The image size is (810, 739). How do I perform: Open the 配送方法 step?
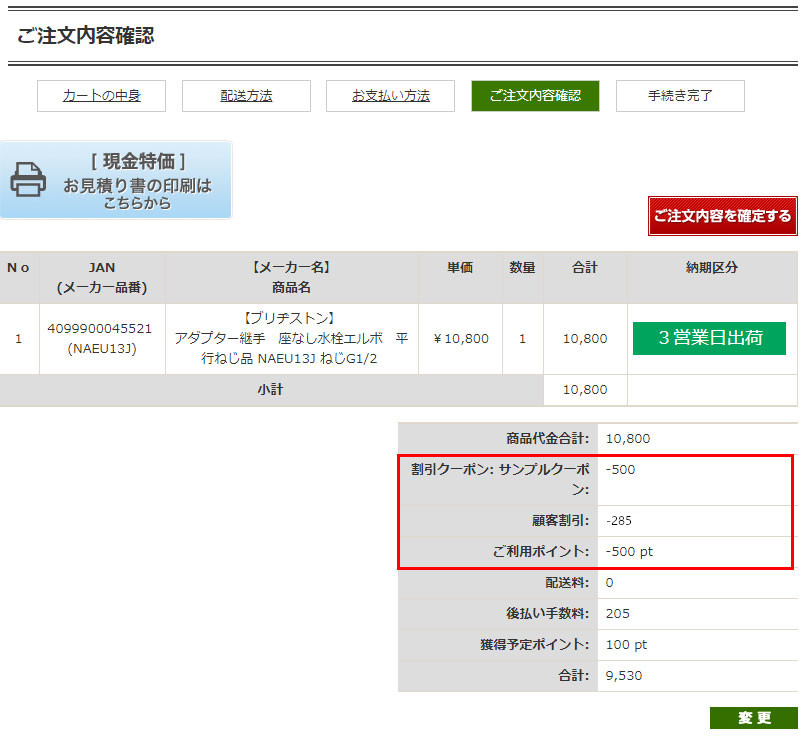pos(246,96)
